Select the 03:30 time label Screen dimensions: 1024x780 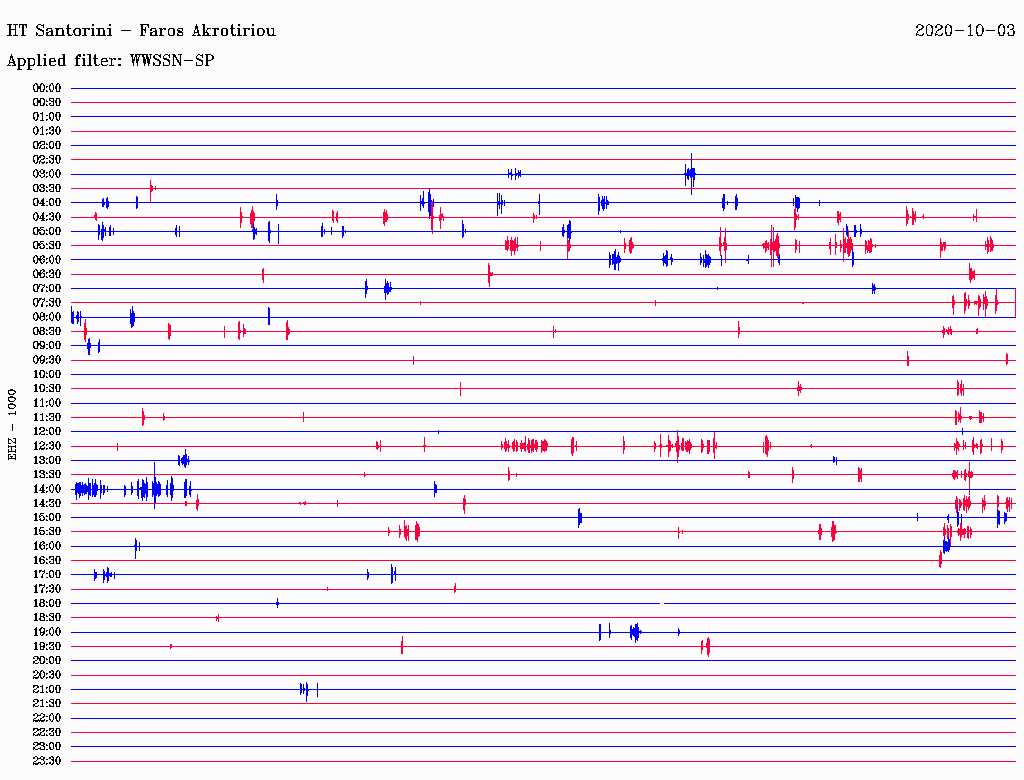46,189
